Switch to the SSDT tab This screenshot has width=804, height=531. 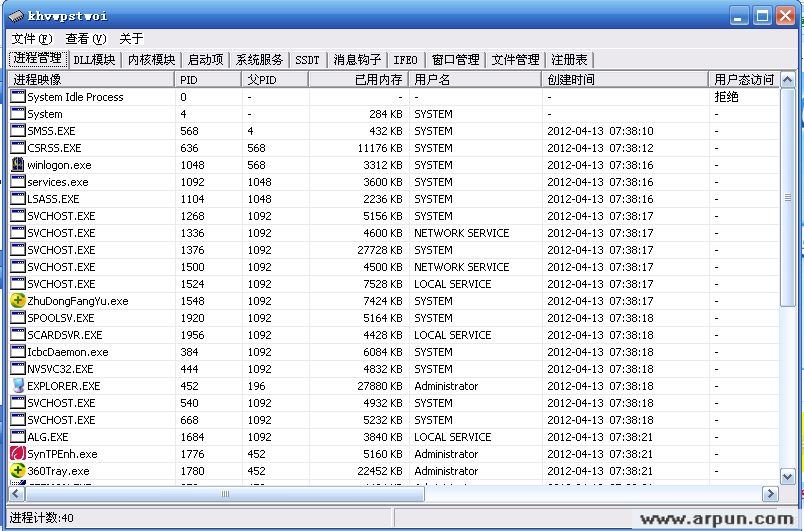point(307,60)
